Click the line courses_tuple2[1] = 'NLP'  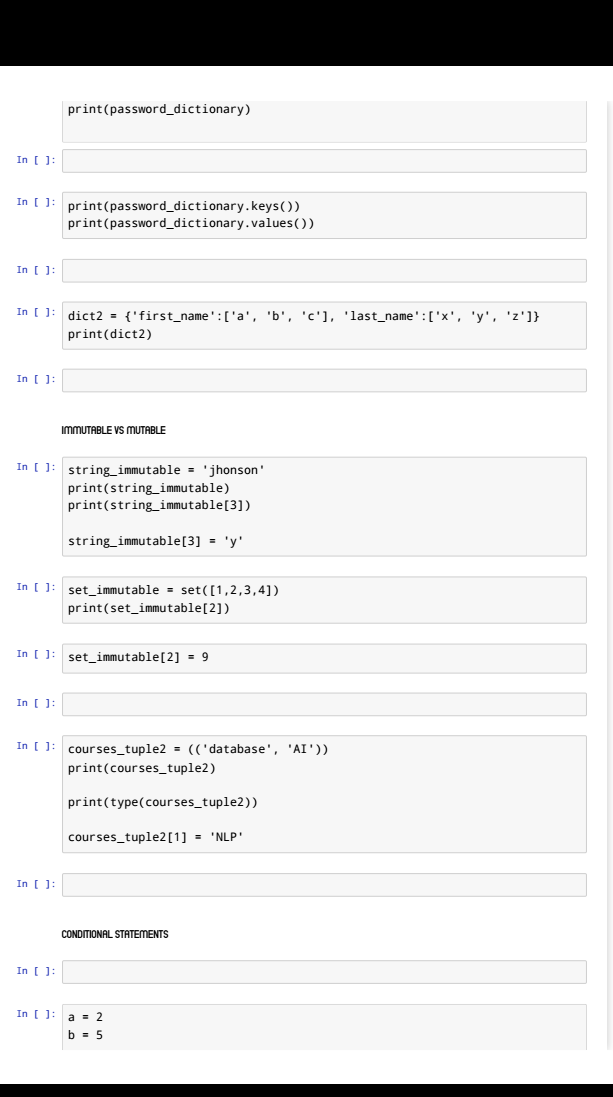click(x=155, y=837)
